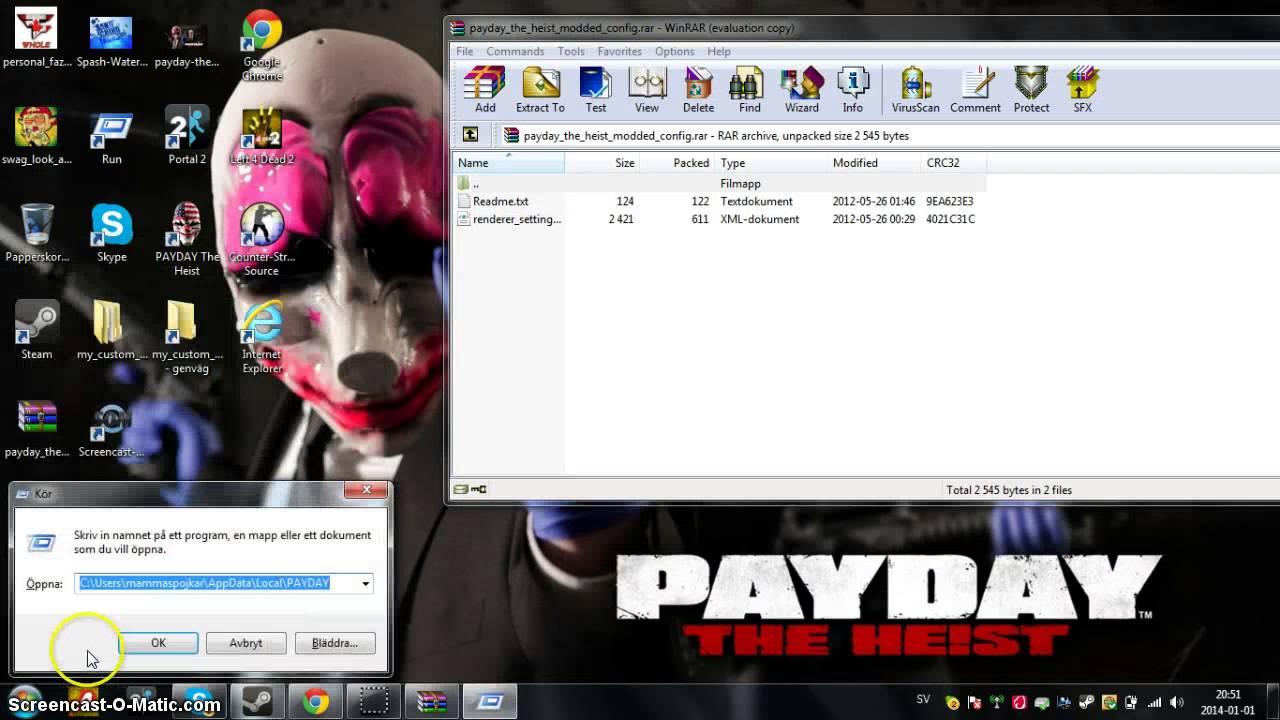Image resolution: width=1280 pixels, height=720 pixels.
Task: Open the View tool in WinRAR
Action: click(x=647, y=90)
